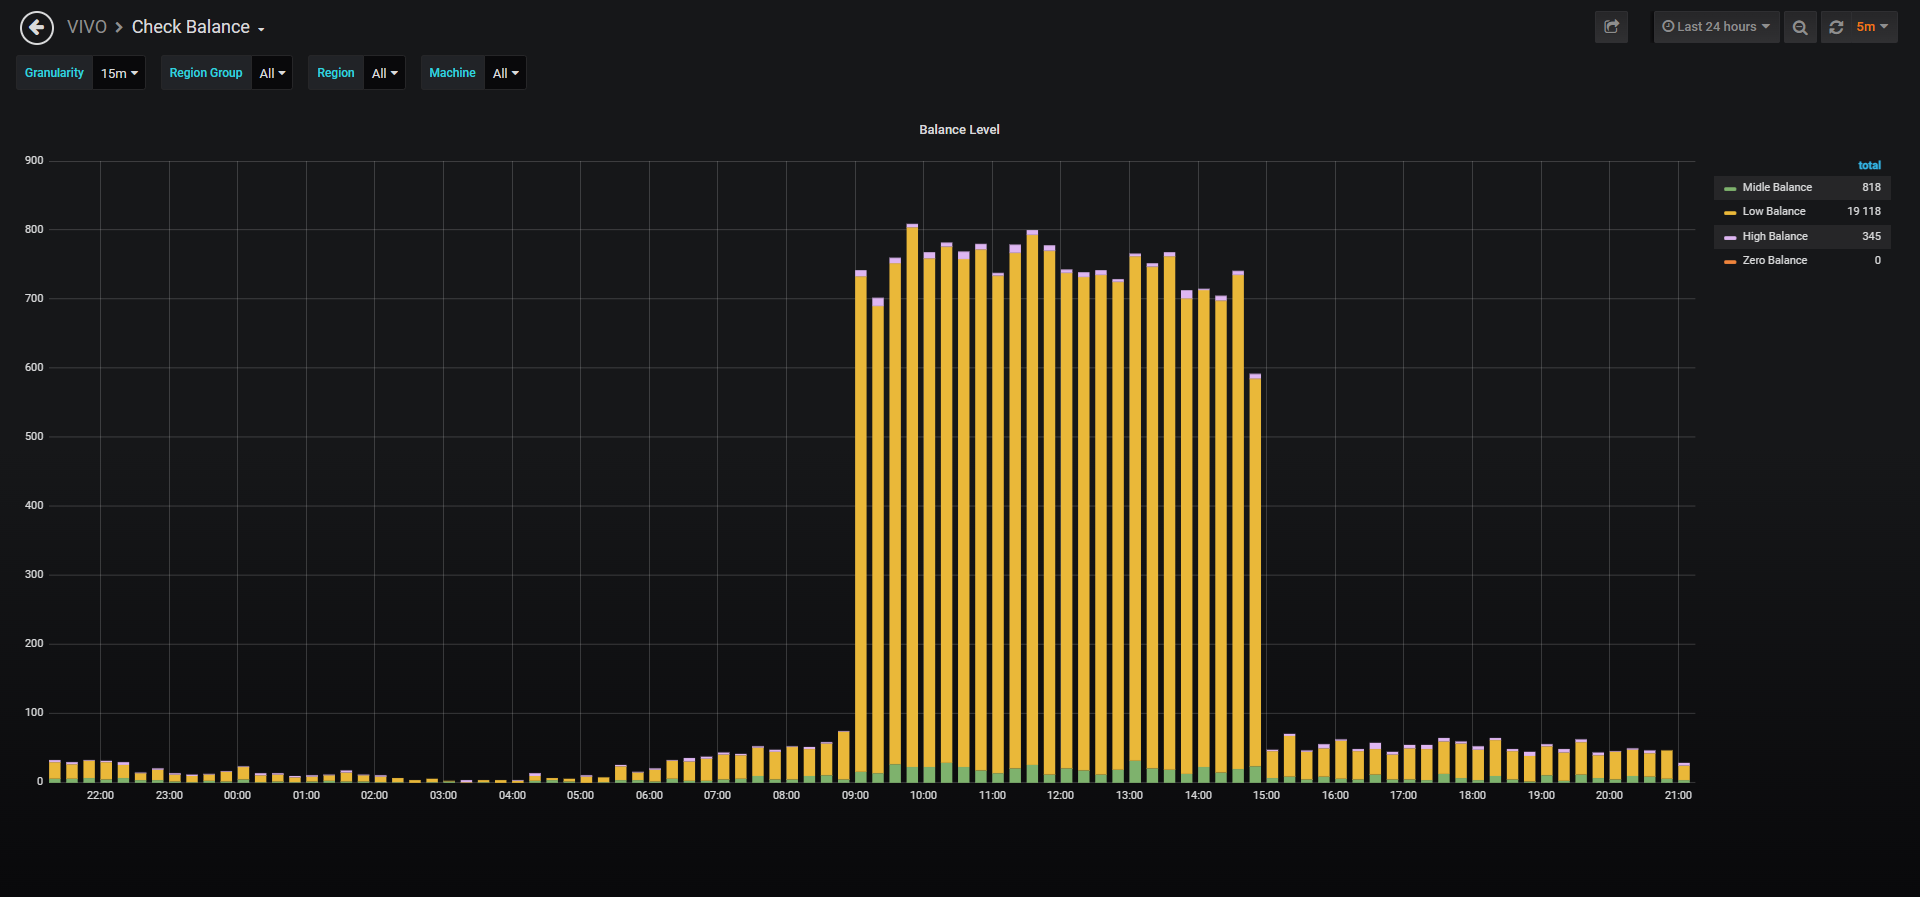The image size is (1920, 897).
Task: Expand the Granularity 15m dropdown
Action: [119, 73]
